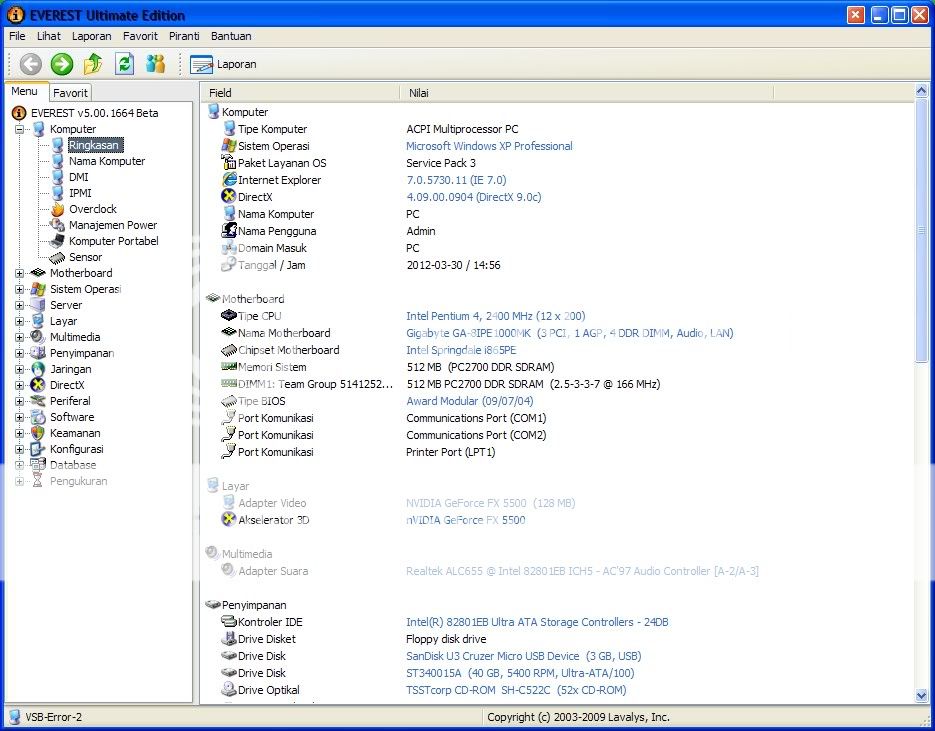Click the Nama Pengguna user icon

[229, 230]
